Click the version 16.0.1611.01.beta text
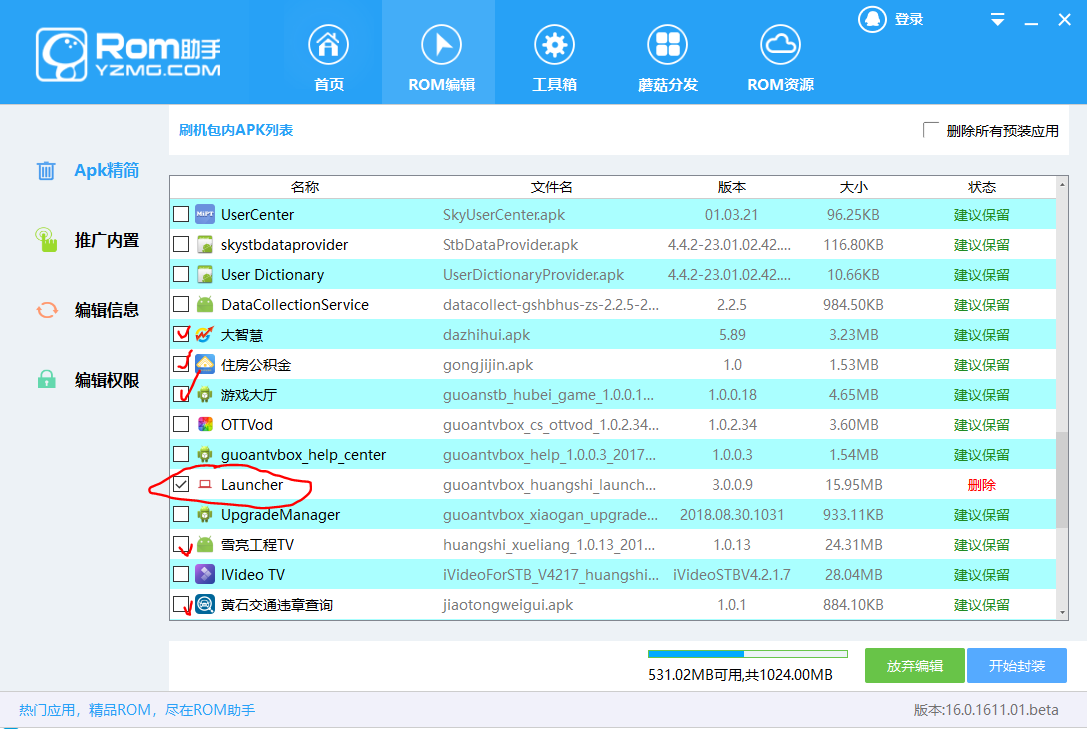Screen dimensions: 1087x729 pos(986,710)
